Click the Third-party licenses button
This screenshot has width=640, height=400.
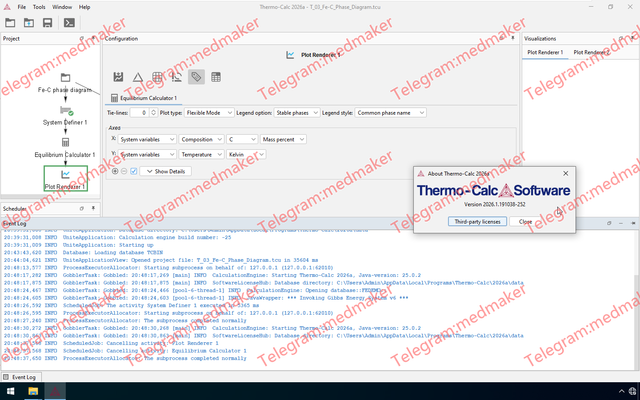(x=477, y=222)
